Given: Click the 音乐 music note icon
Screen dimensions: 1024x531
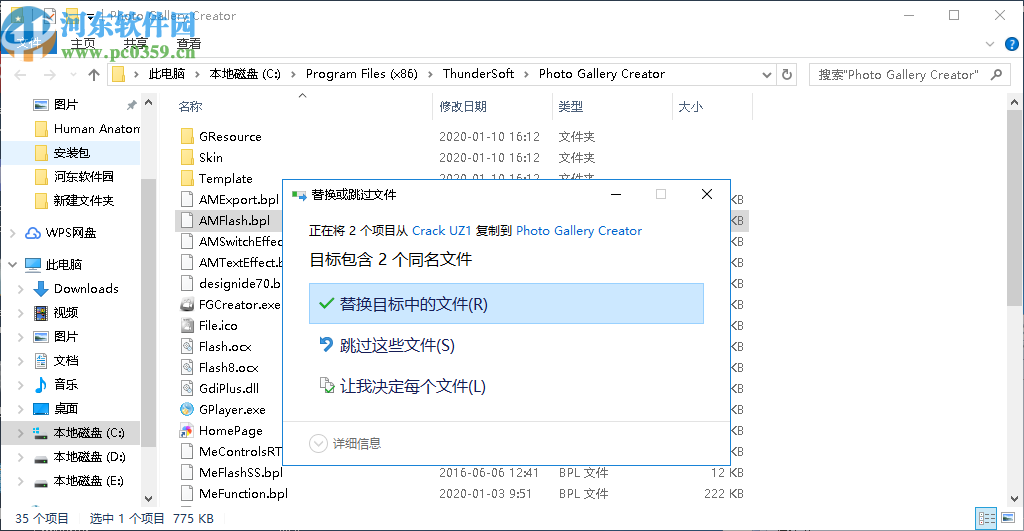Looking at the screenshot, I should tap(40, 385).
